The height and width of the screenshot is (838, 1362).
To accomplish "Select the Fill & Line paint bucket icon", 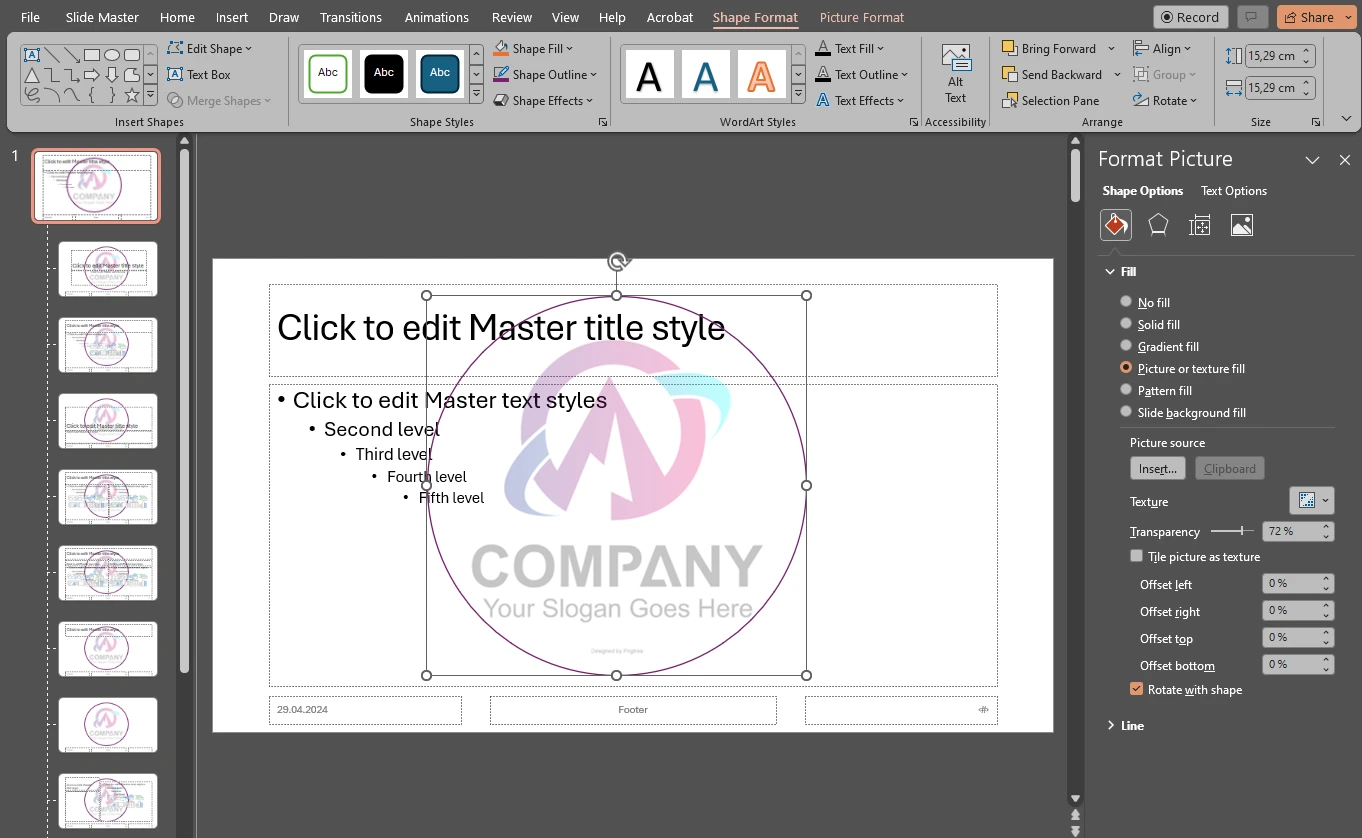I will pos(1115,225).
